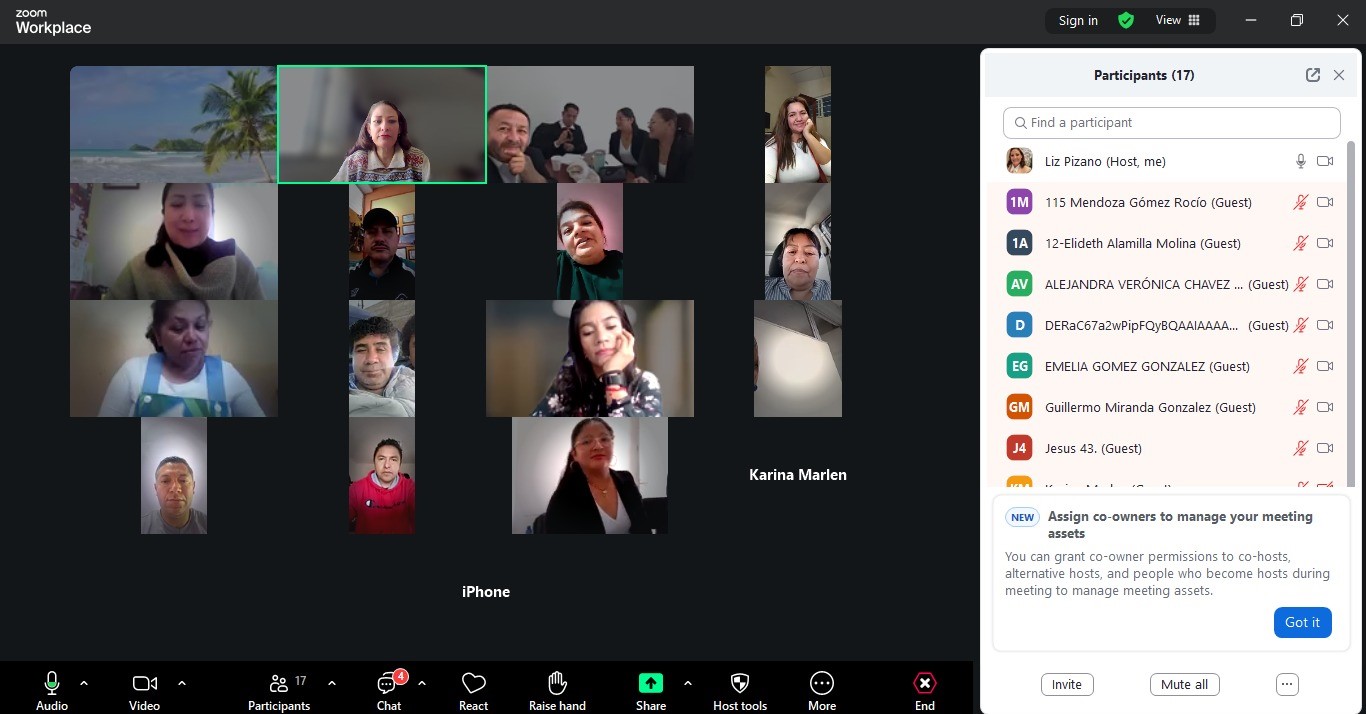
Task: Unmute 115 Mendoza Gómez Rocío's microphone
Action: pyautogui.click(x=1300, y=202)
